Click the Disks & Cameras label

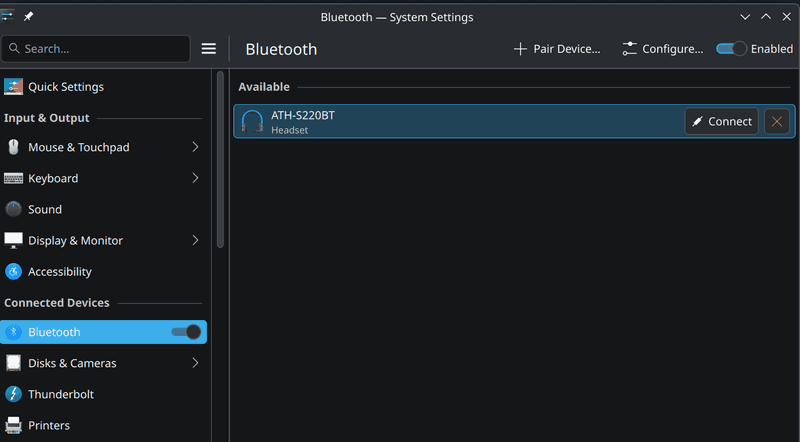point(72,363)
